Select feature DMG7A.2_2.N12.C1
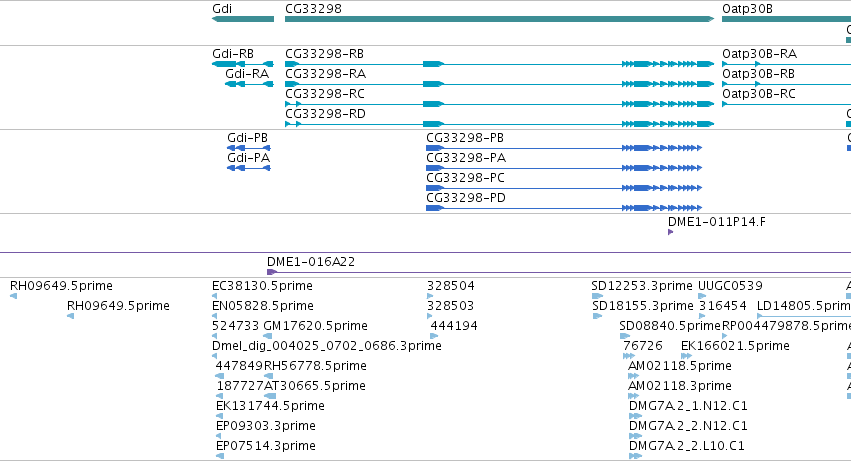This screenshot has height=461, width=851. point(688,426)
